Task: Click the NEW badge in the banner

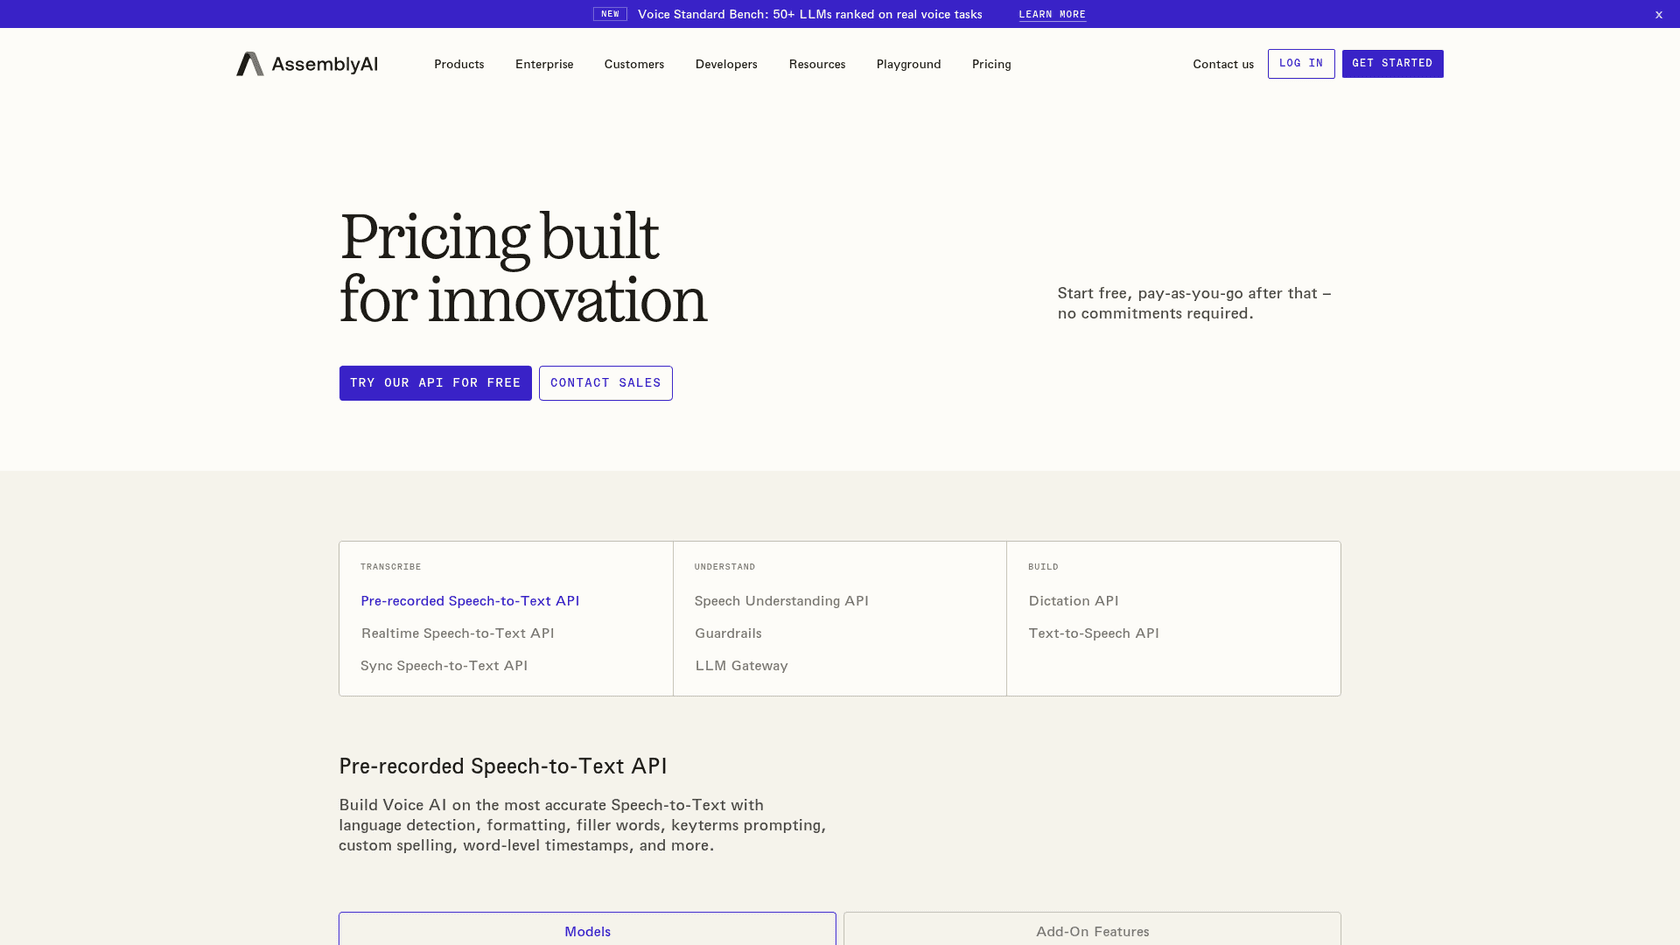Action: (610, 14)
